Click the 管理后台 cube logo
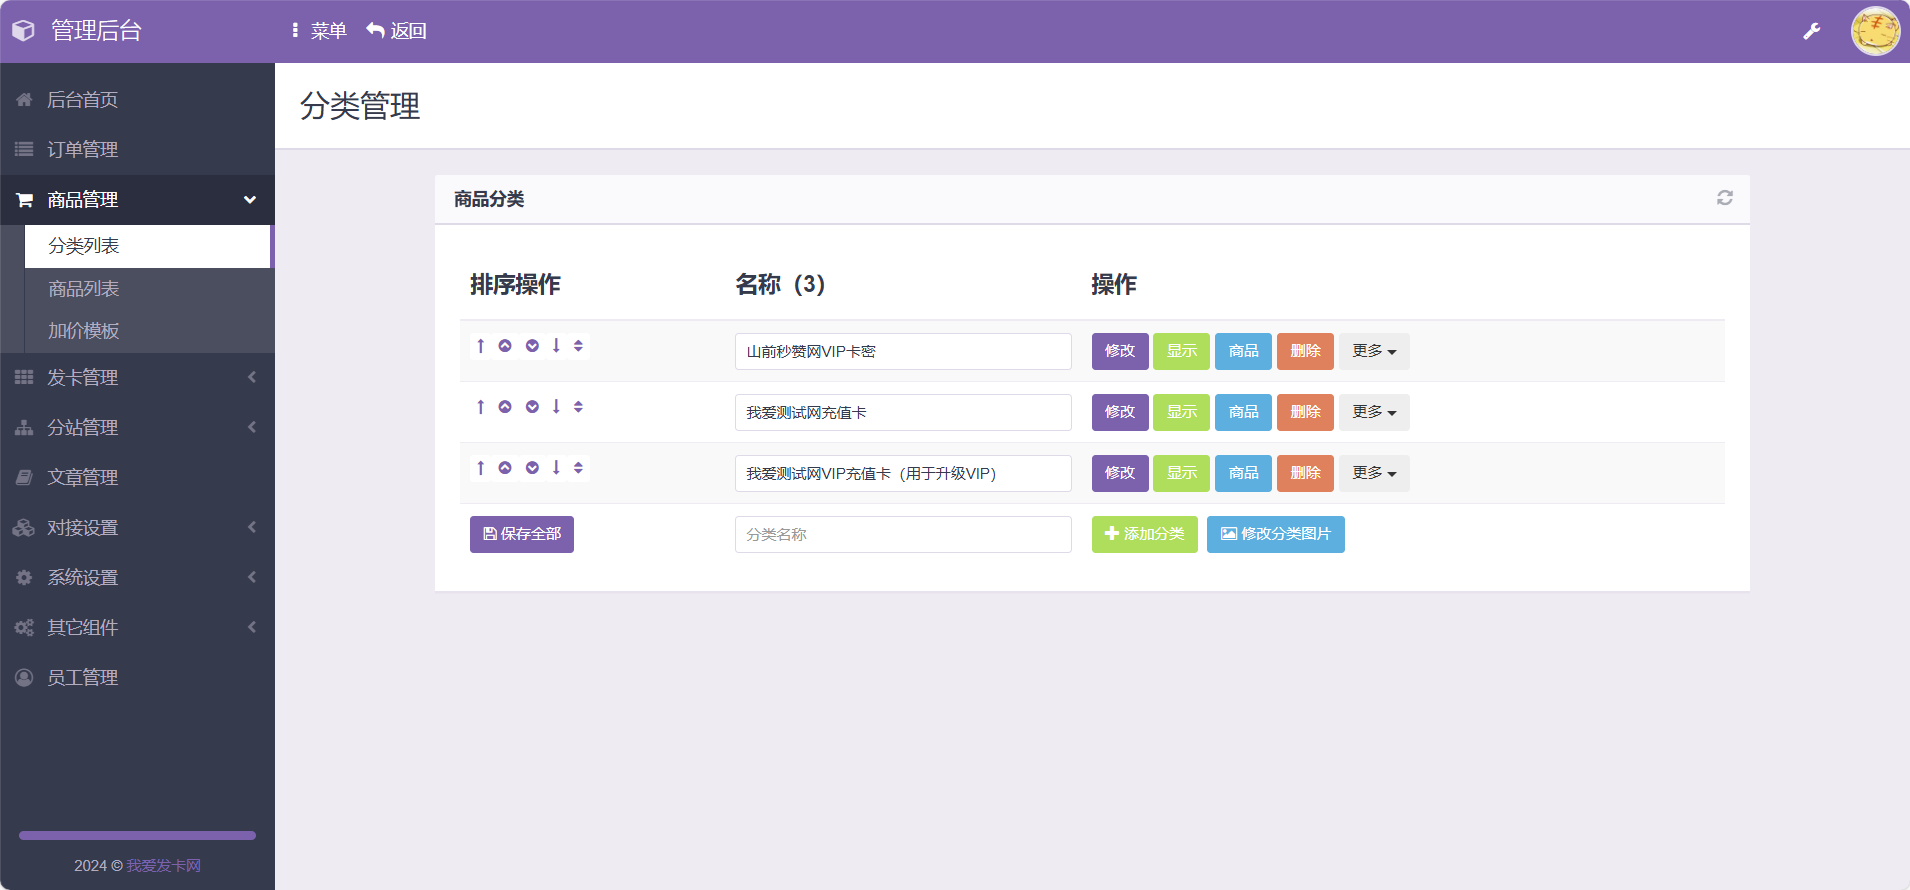 coord(23,31)
